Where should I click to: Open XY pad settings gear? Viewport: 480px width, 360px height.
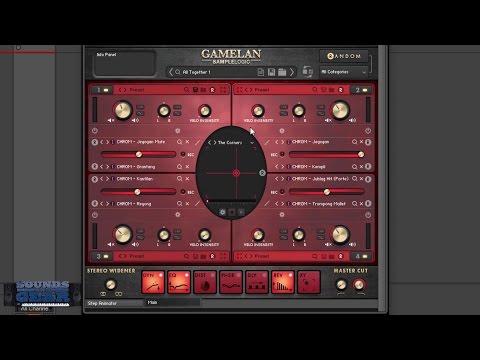coord(222,212)
